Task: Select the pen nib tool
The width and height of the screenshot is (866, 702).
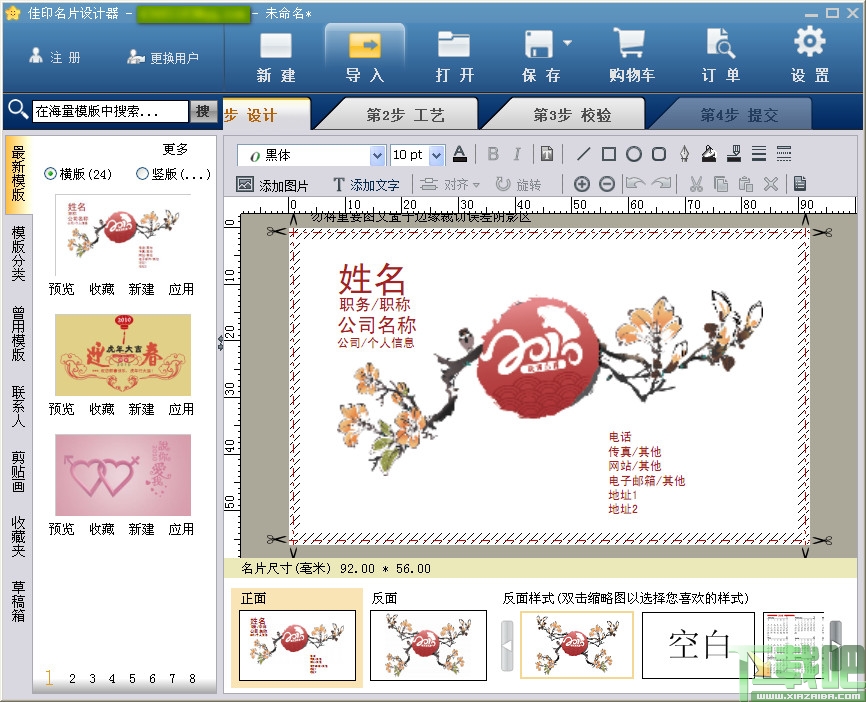Action: click(x=684, y=154)
